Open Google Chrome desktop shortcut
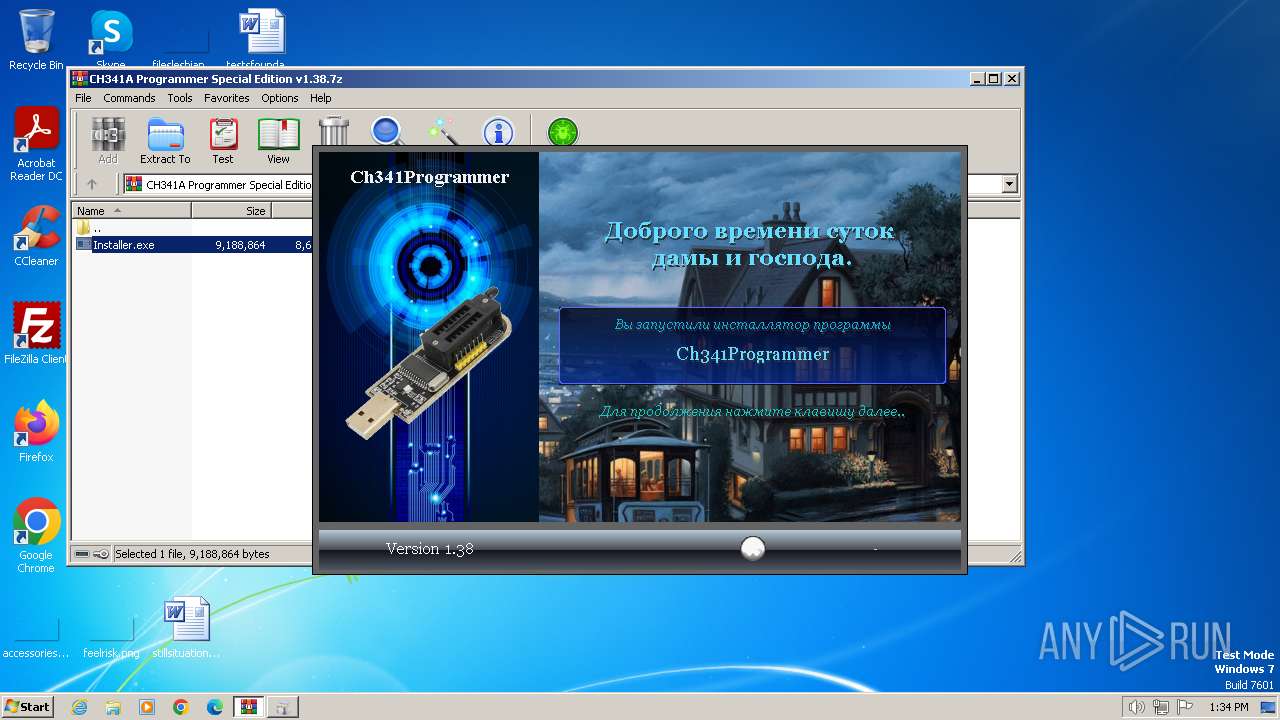 (x=36, y=536)
